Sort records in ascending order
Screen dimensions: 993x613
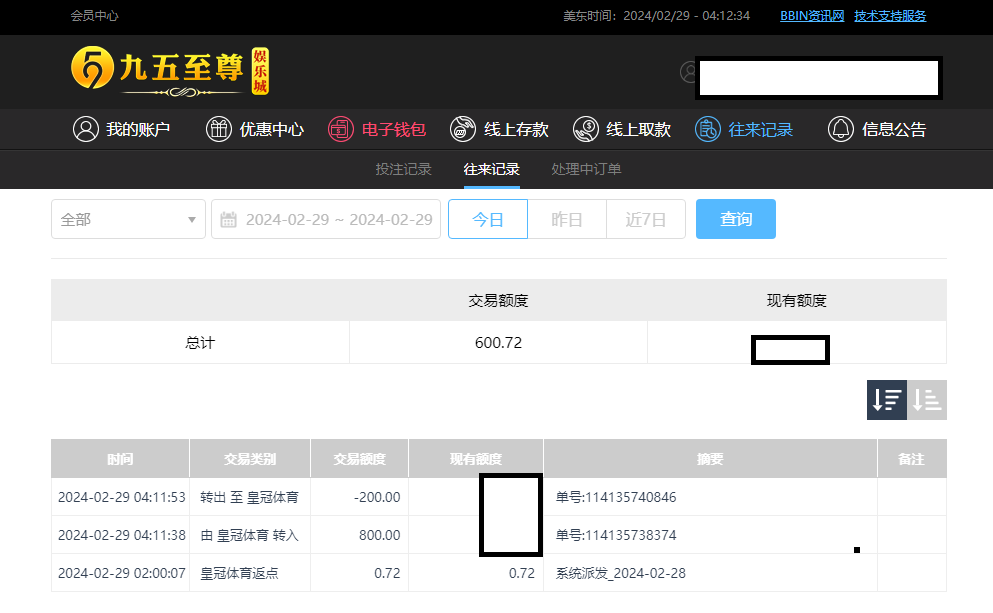[927, 400]
